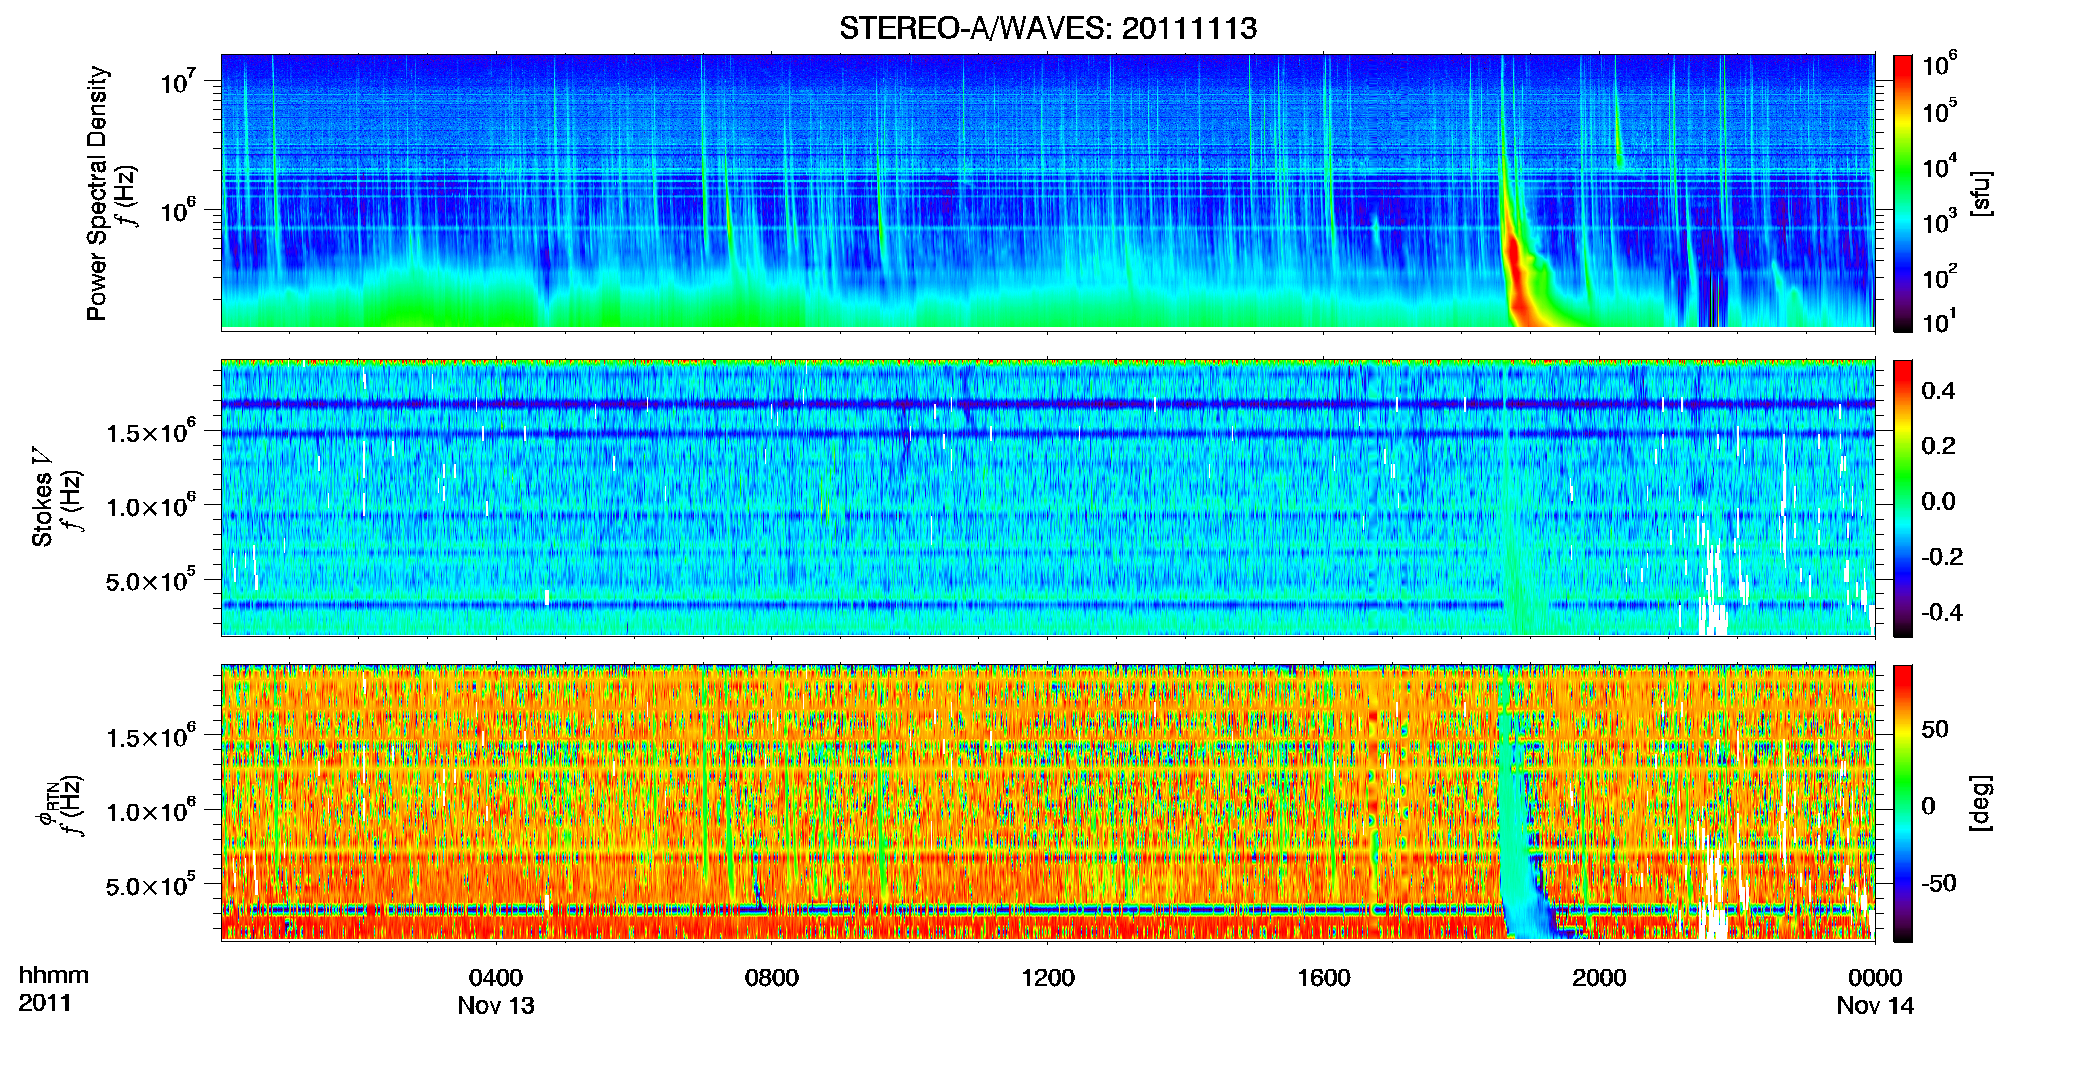Click inside the Power Spectral Density spectrogram panel
This screenshot has height=1080, width=2096.
coord(1048,192)
